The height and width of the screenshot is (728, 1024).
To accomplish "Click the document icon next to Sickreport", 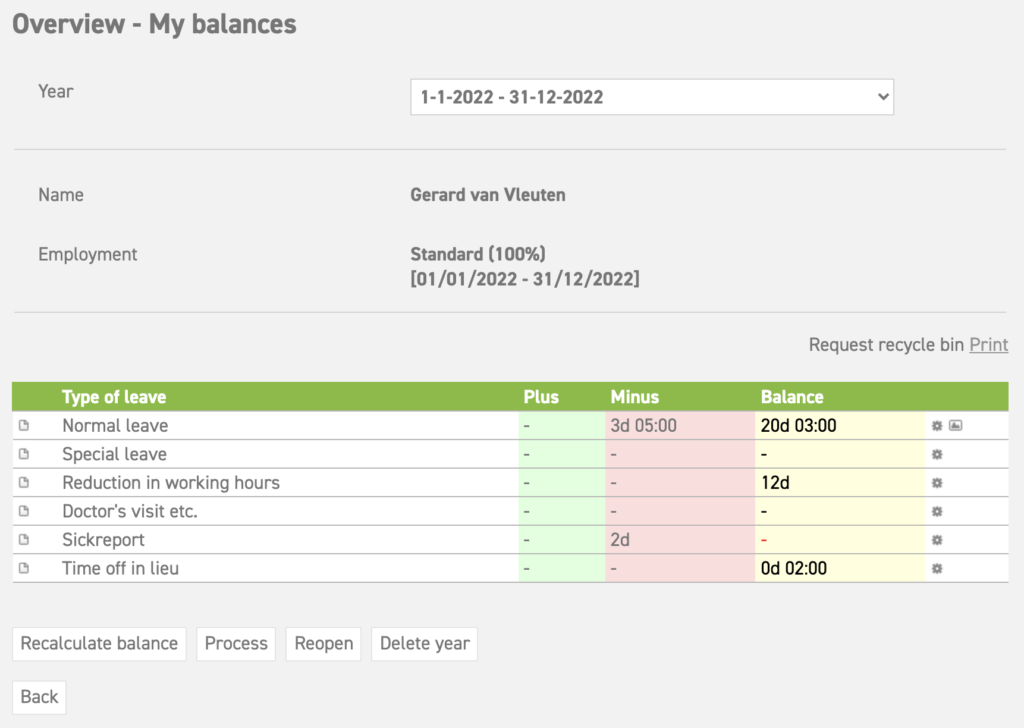I will (x=22, y=539).
